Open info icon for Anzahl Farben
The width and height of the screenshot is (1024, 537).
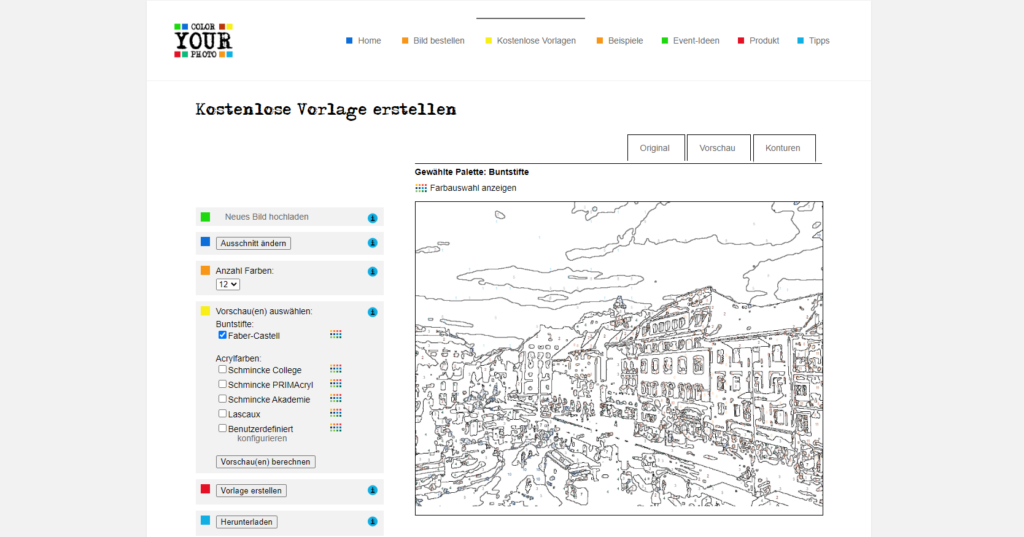click(372, 272)
